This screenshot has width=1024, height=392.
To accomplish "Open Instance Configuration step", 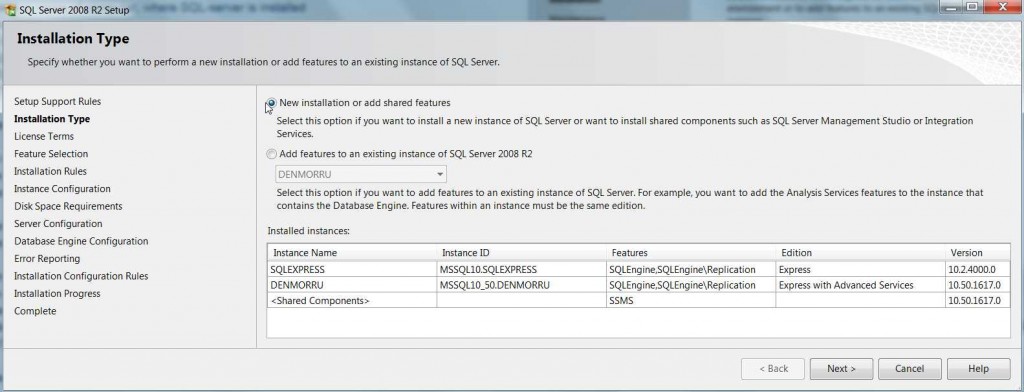I will 62,189.
